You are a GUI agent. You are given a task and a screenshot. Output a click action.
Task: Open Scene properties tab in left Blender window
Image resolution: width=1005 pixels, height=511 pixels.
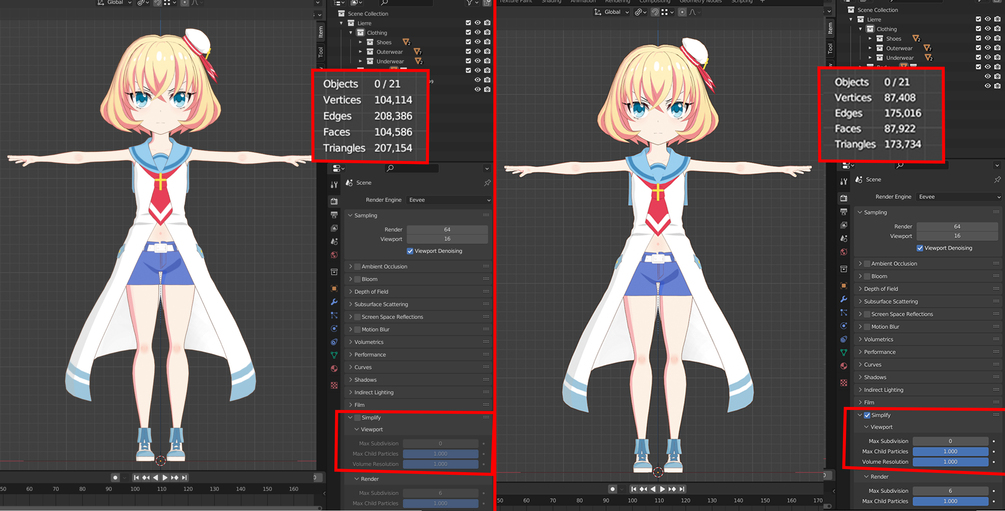point(334,242)
